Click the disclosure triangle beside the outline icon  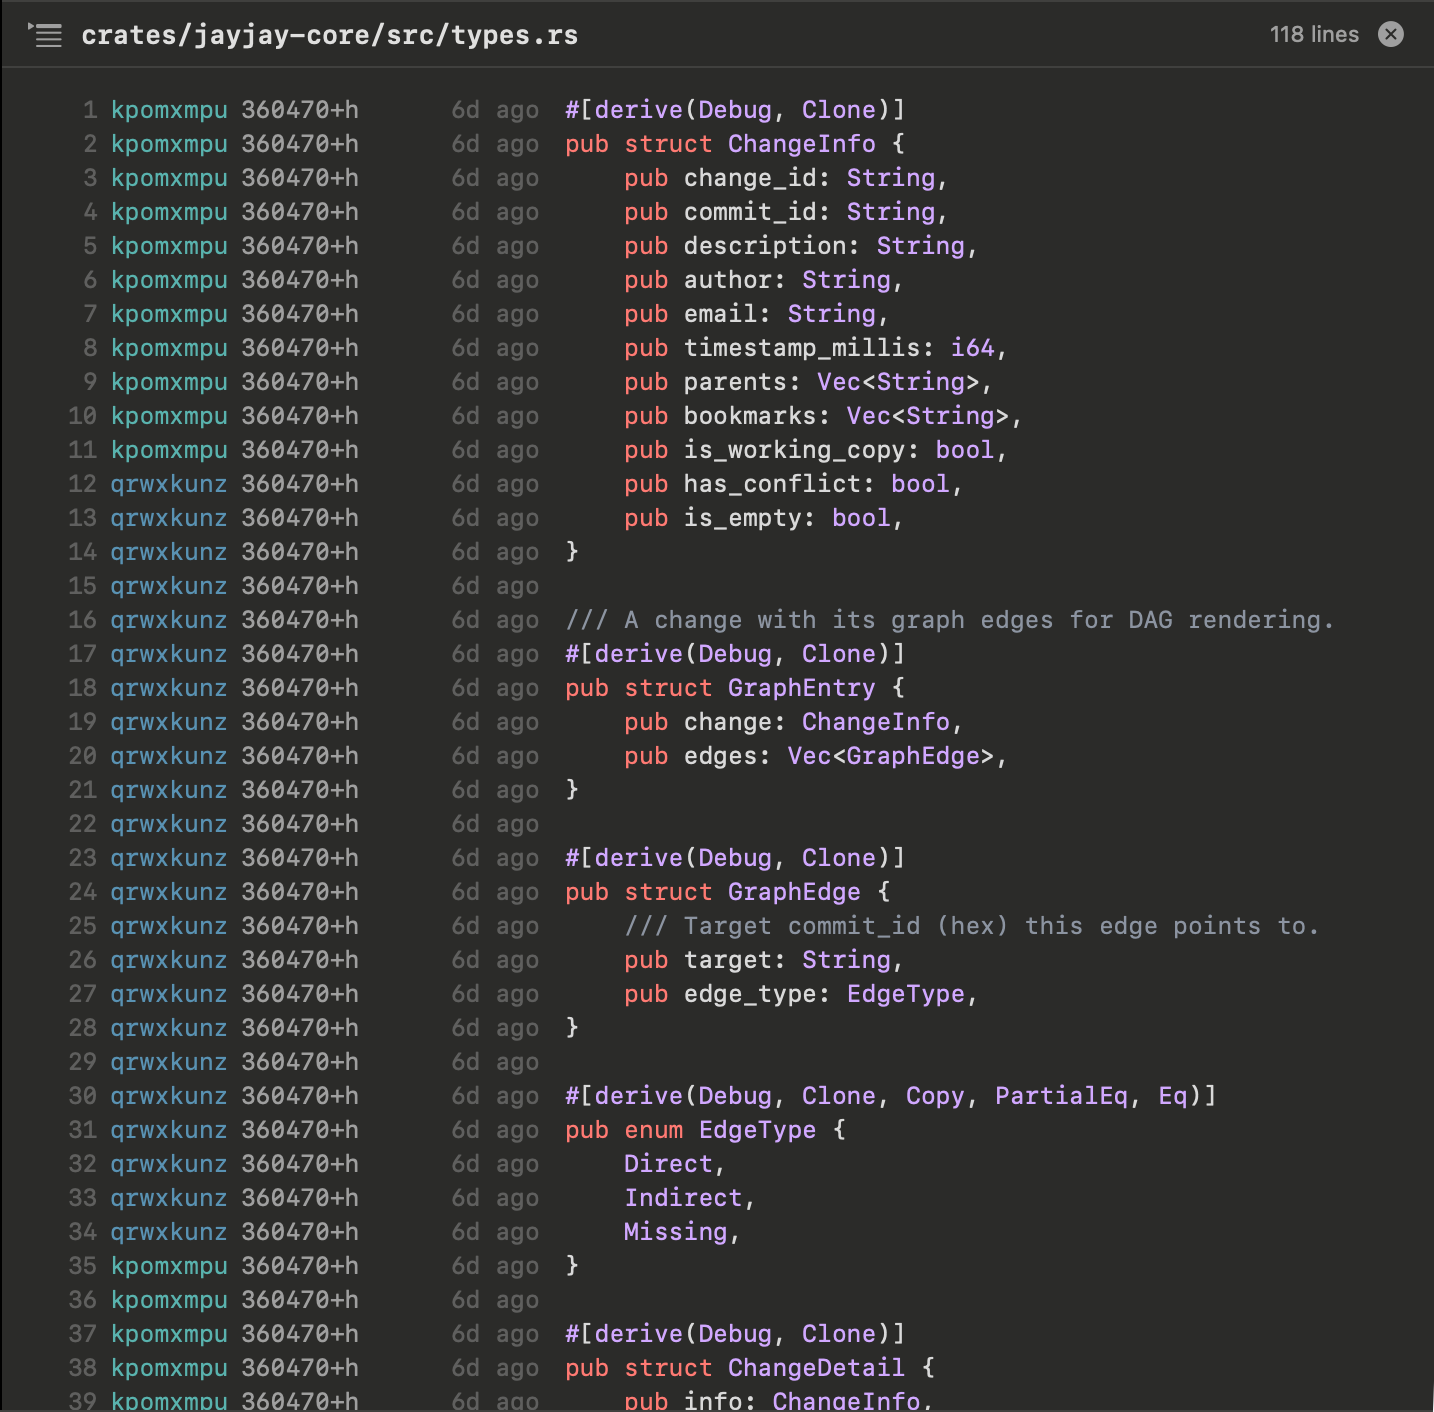[x=30, y=27]
